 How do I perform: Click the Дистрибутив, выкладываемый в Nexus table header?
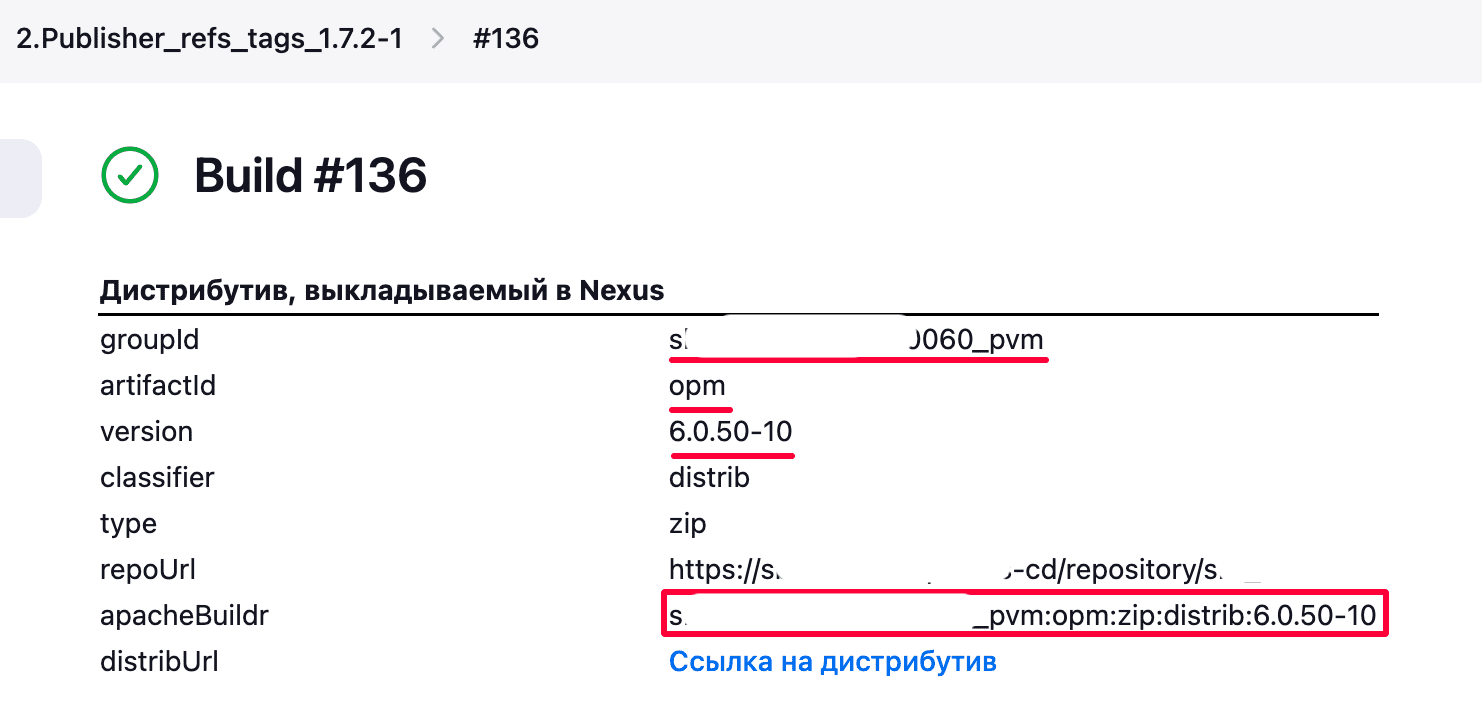382,291
